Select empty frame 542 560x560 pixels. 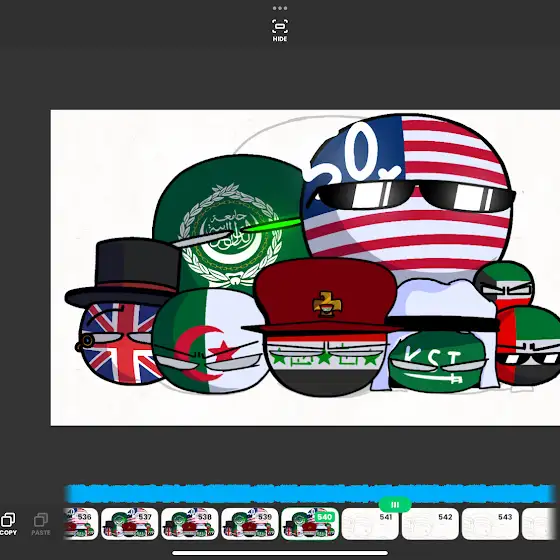click(x=430, y=524)
